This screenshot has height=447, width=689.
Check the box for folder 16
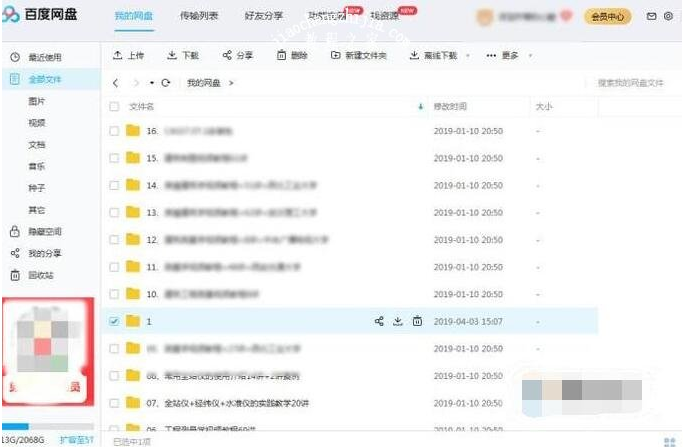click(x=114, y=131)
